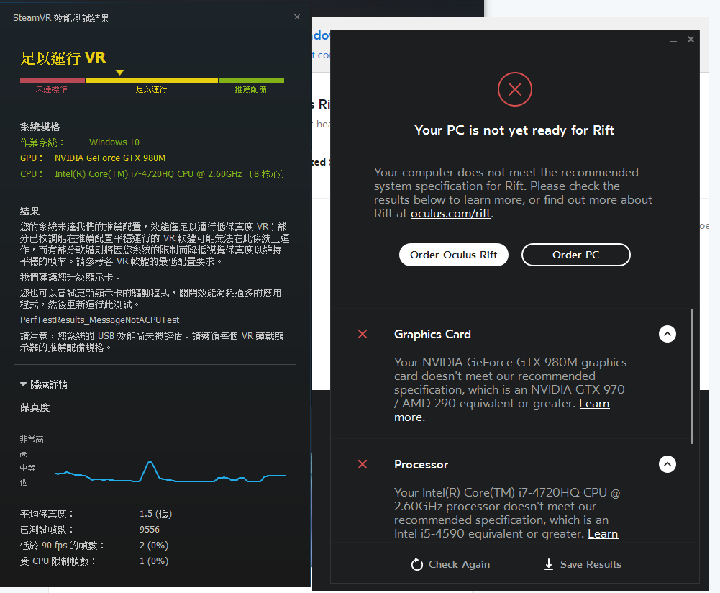Click the fidelity line graph in SteamVR

pos(170,472)
